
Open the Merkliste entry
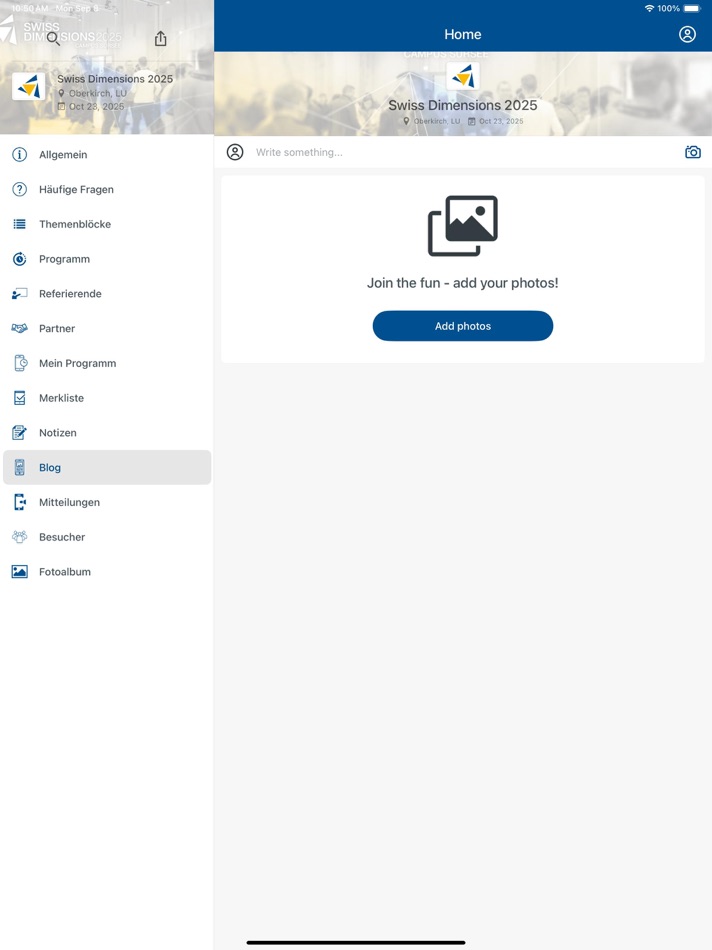click(107, 398)
